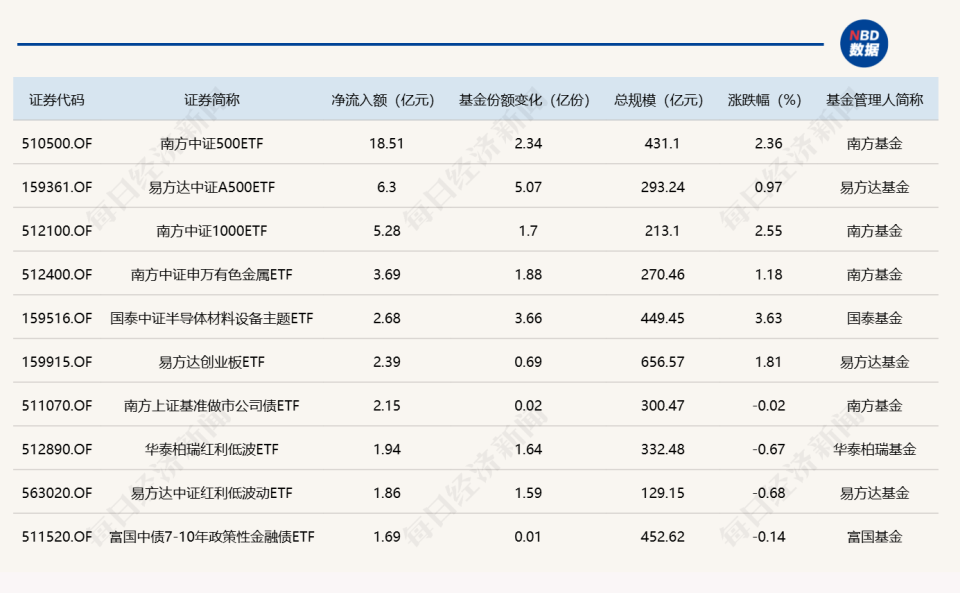Click 易方达基金 in the 159915.OF row
Image resolution: width=960 pixels, height=593 pixels.
[874, 362]
